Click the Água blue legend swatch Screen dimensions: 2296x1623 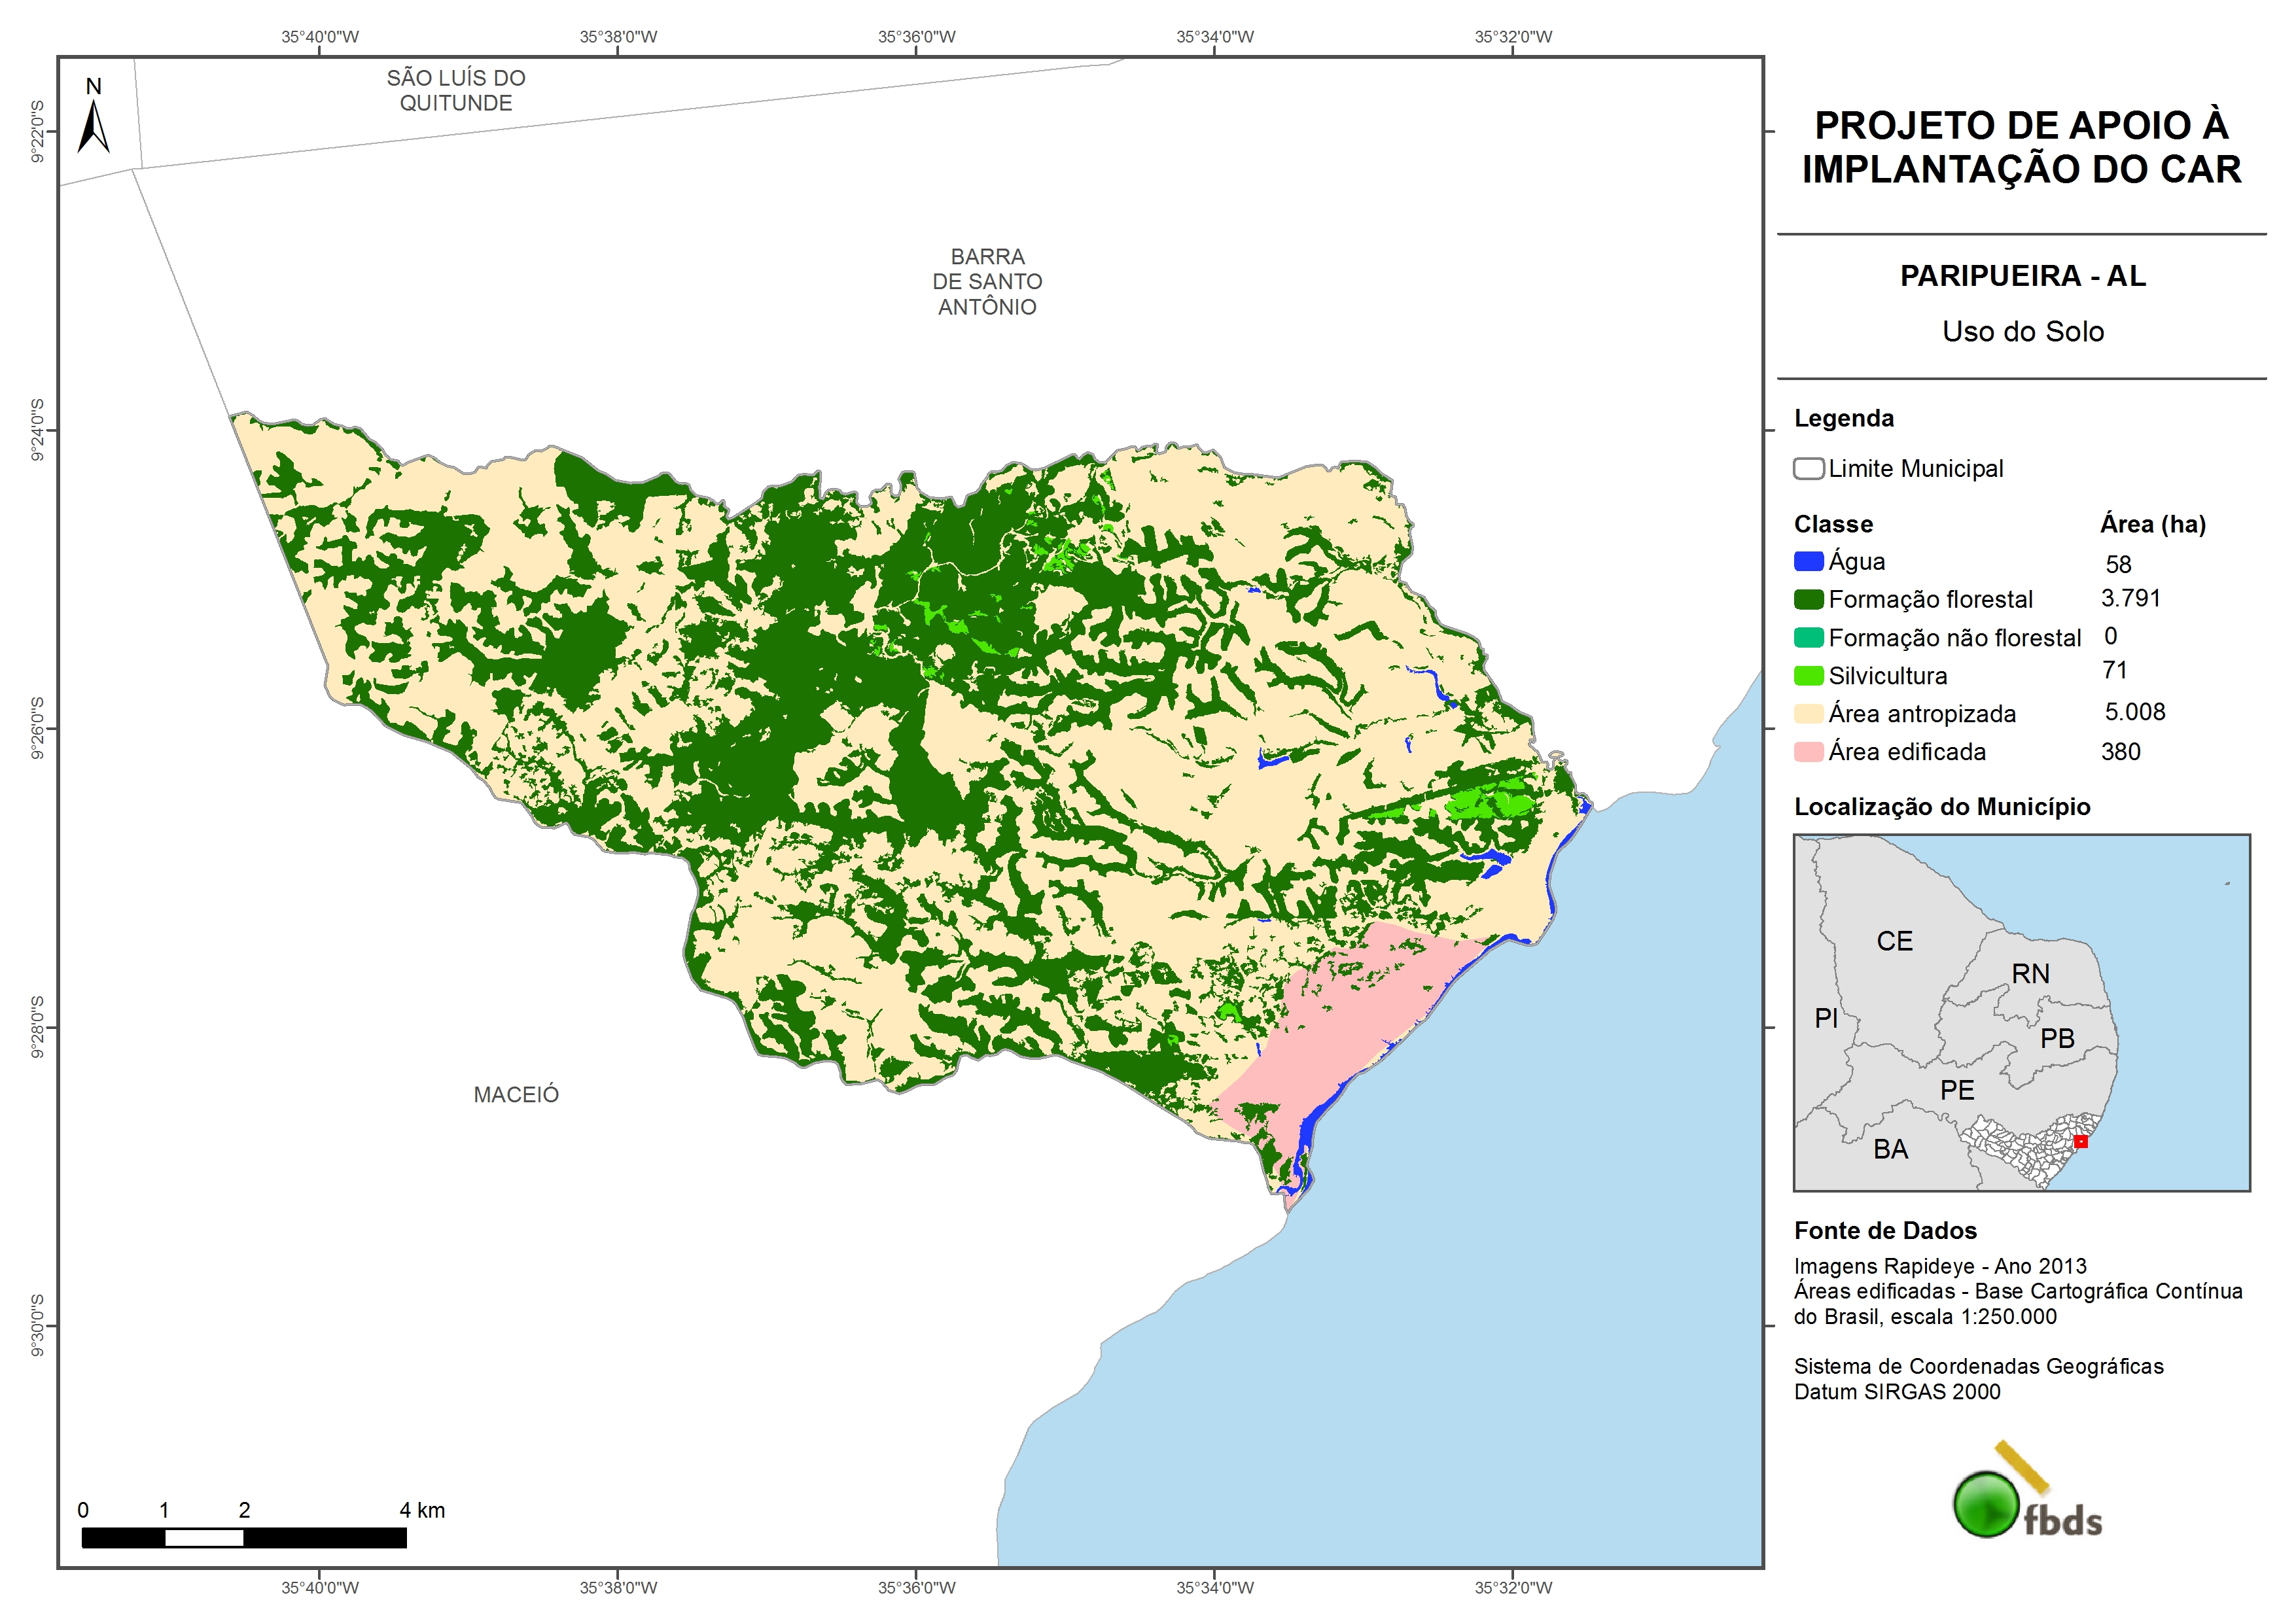pos(1808,562)
